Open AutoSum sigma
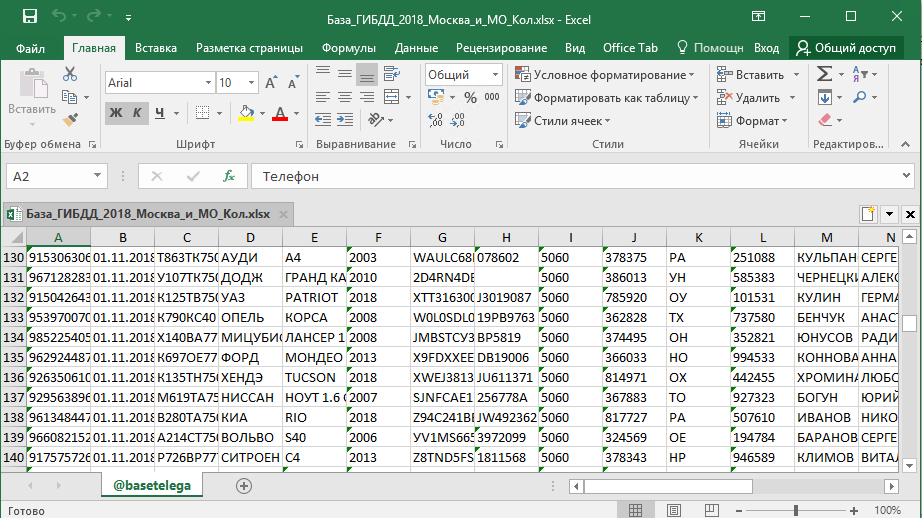The width and height of the screenshot is (922, 518). pyautogui.click(x=824, y=74)
